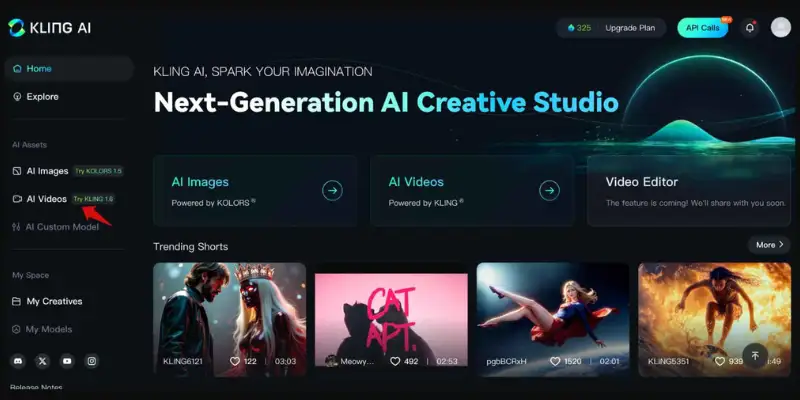Click the AI Images card arrow
The image size is (800, 400).
[x=332, y=191]
